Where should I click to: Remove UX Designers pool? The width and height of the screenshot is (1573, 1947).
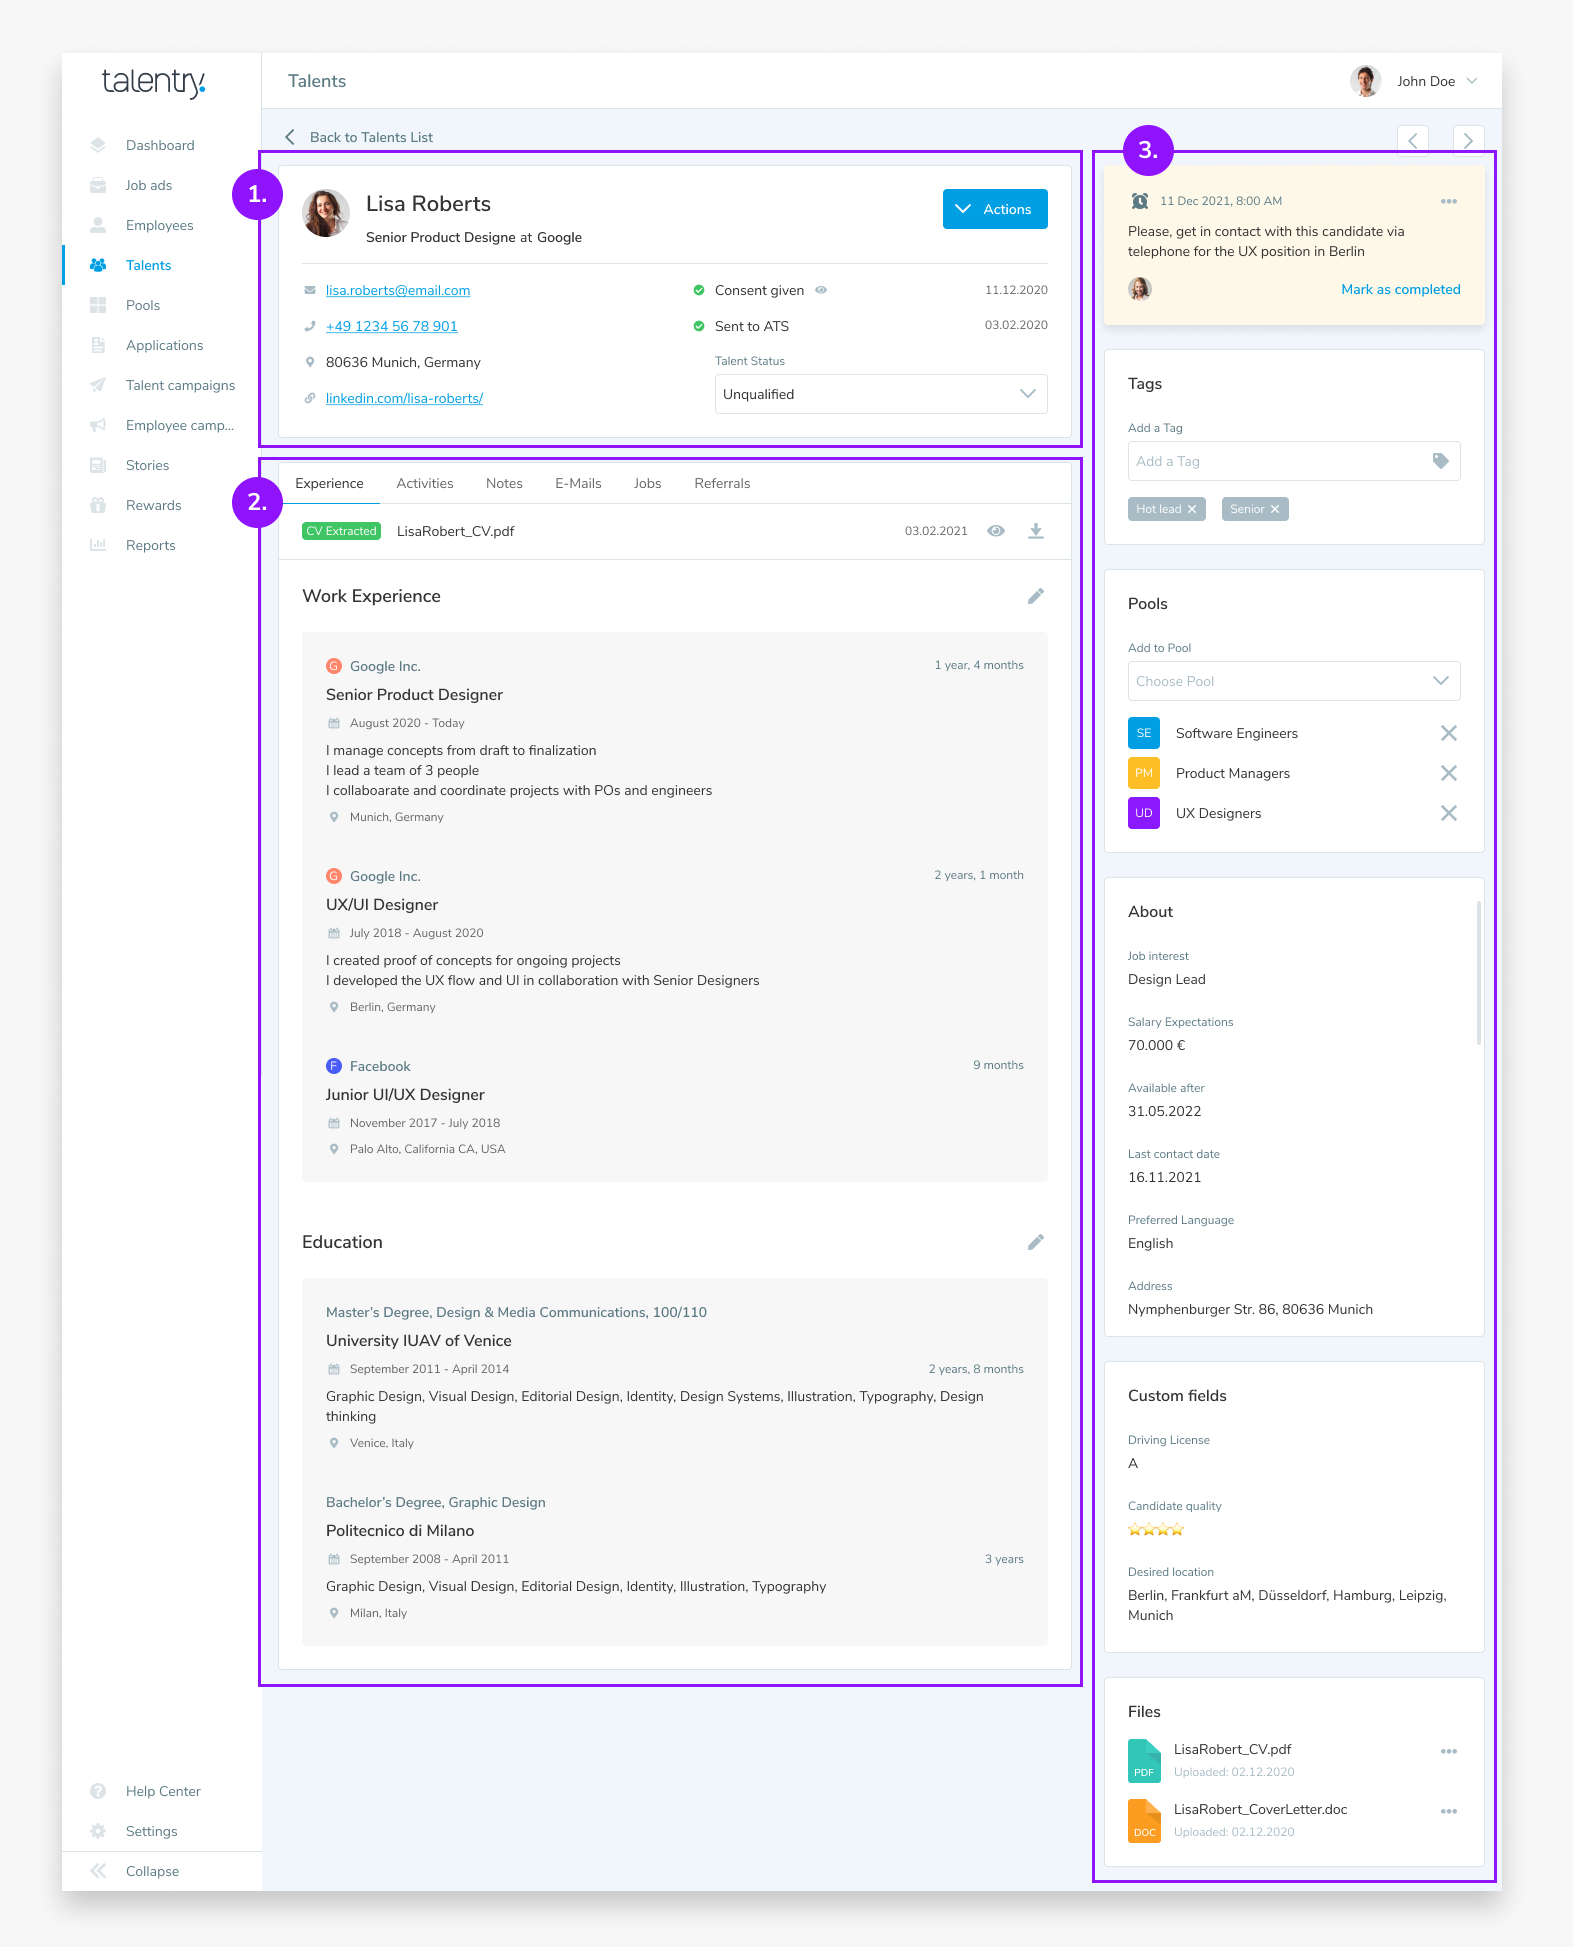(1448, 813)
